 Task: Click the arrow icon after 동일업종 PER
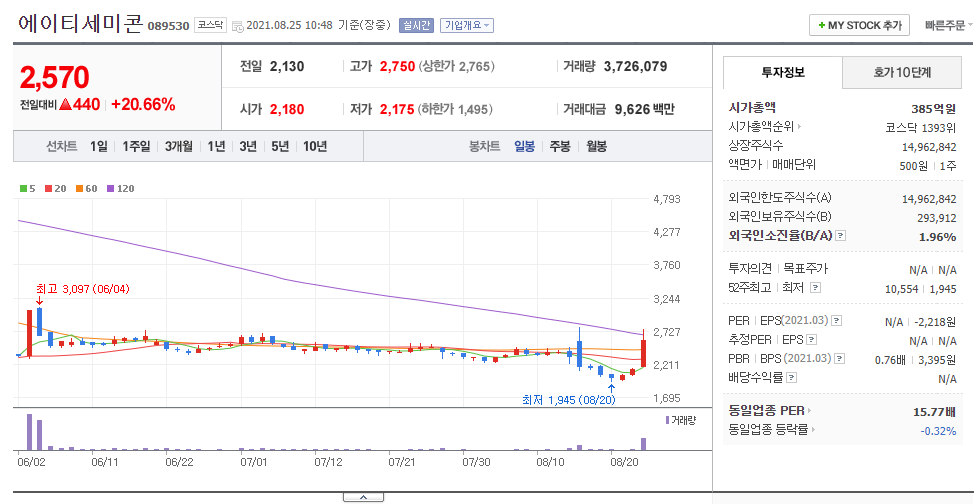pyautogui.click(x=809, y=411)
